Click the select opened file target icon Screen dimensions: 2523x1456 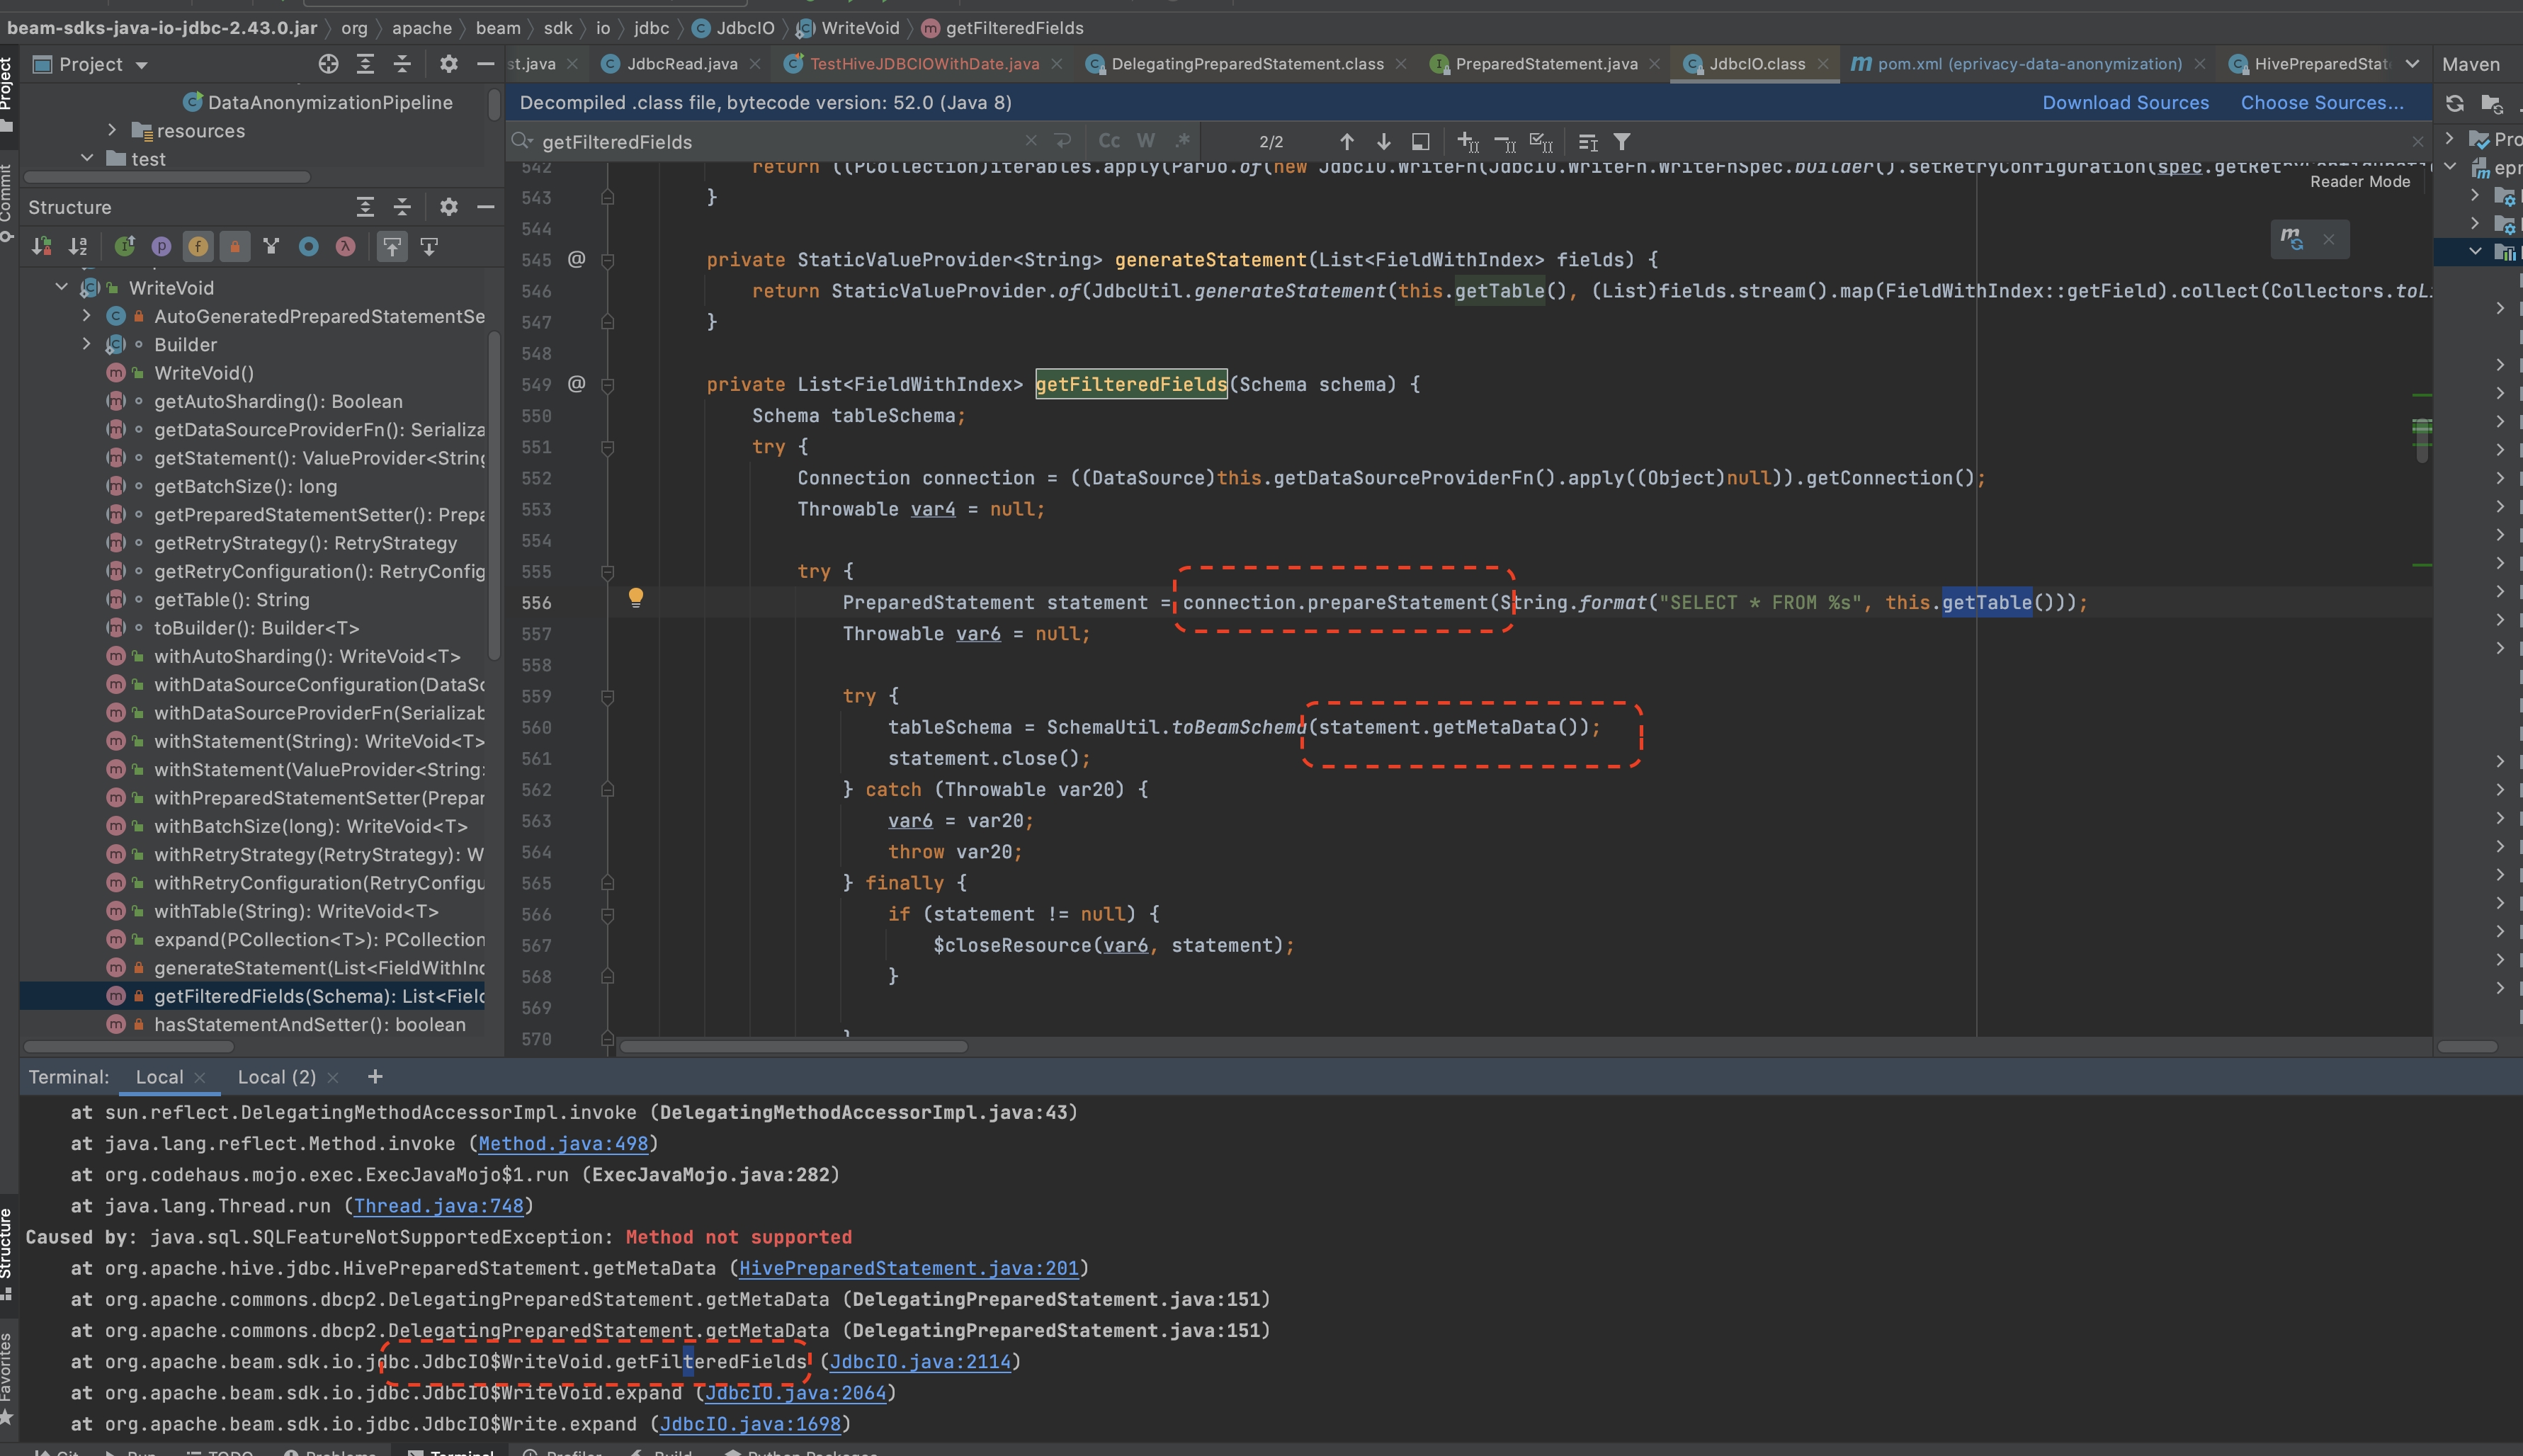(328, 64)
